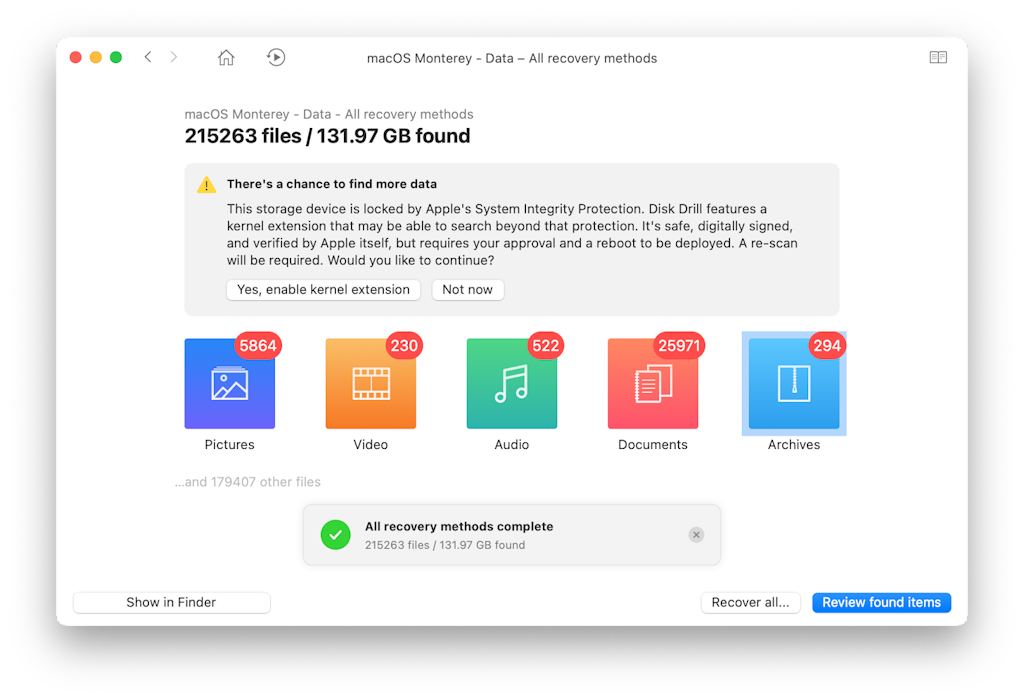Screen dimensions: 1024x700
Task: Choose Not now for kernel extension
Action: click(467, 290)
